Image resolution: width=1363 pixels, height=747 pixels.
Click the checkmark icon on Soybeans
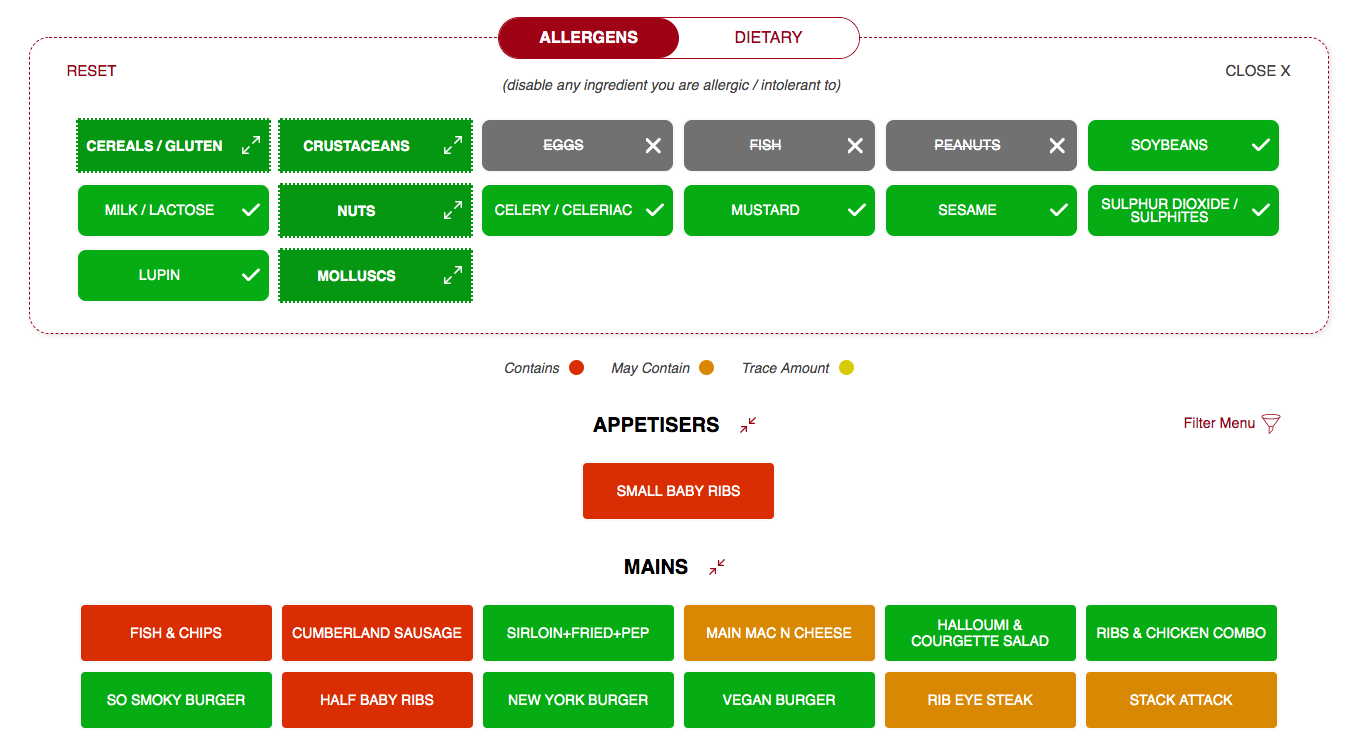pos(1261,145)
